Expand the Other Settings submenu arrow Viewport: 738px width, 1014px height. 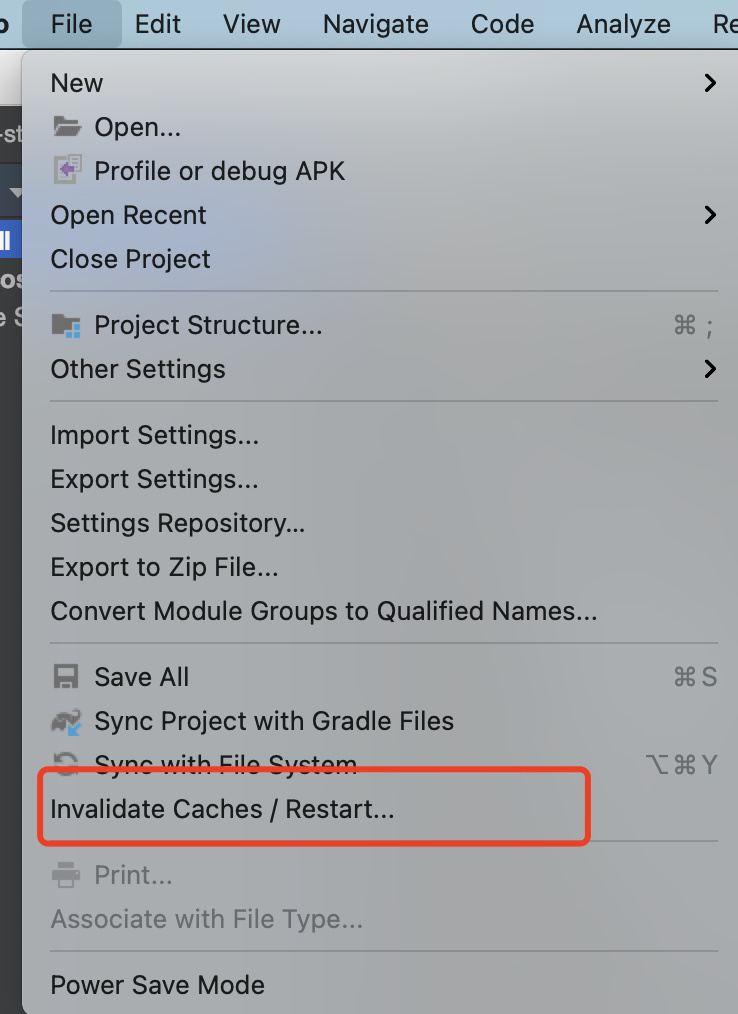pyautogui.click(x=710, y=369)
